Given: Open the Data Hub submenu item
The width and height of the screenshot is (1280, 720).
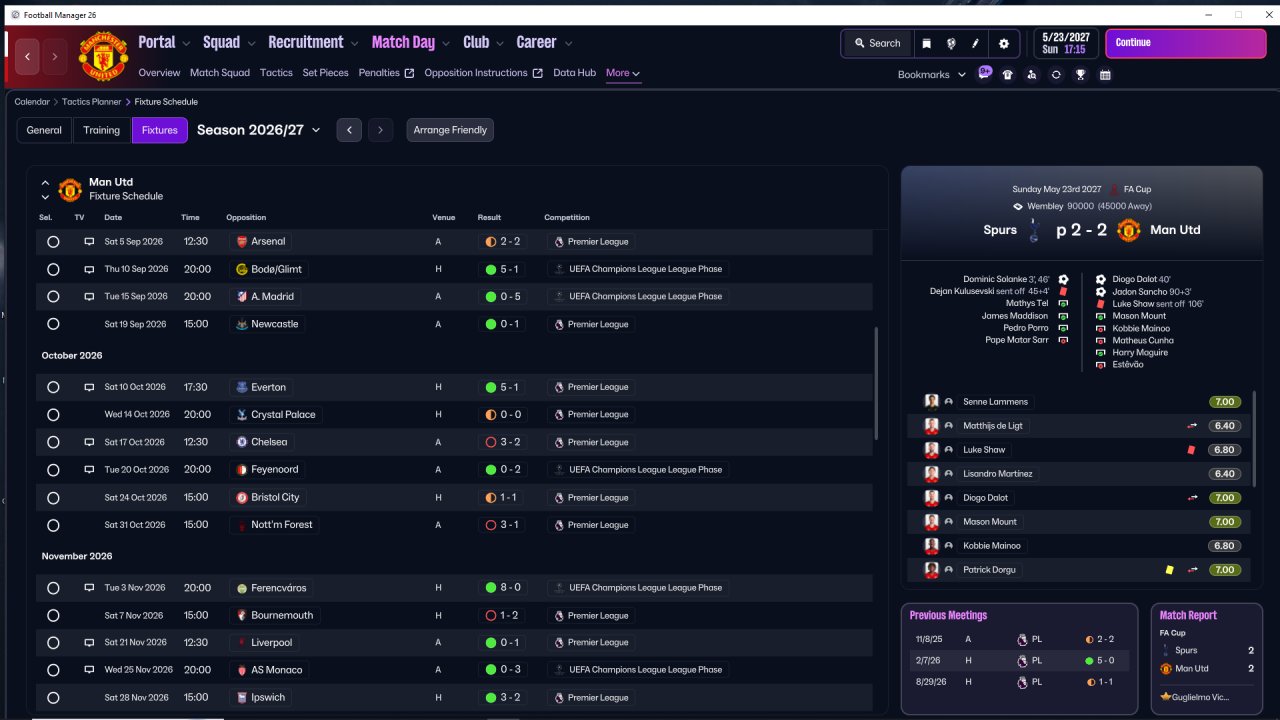Looking at the screenshot, I should [x=574, y=73].
